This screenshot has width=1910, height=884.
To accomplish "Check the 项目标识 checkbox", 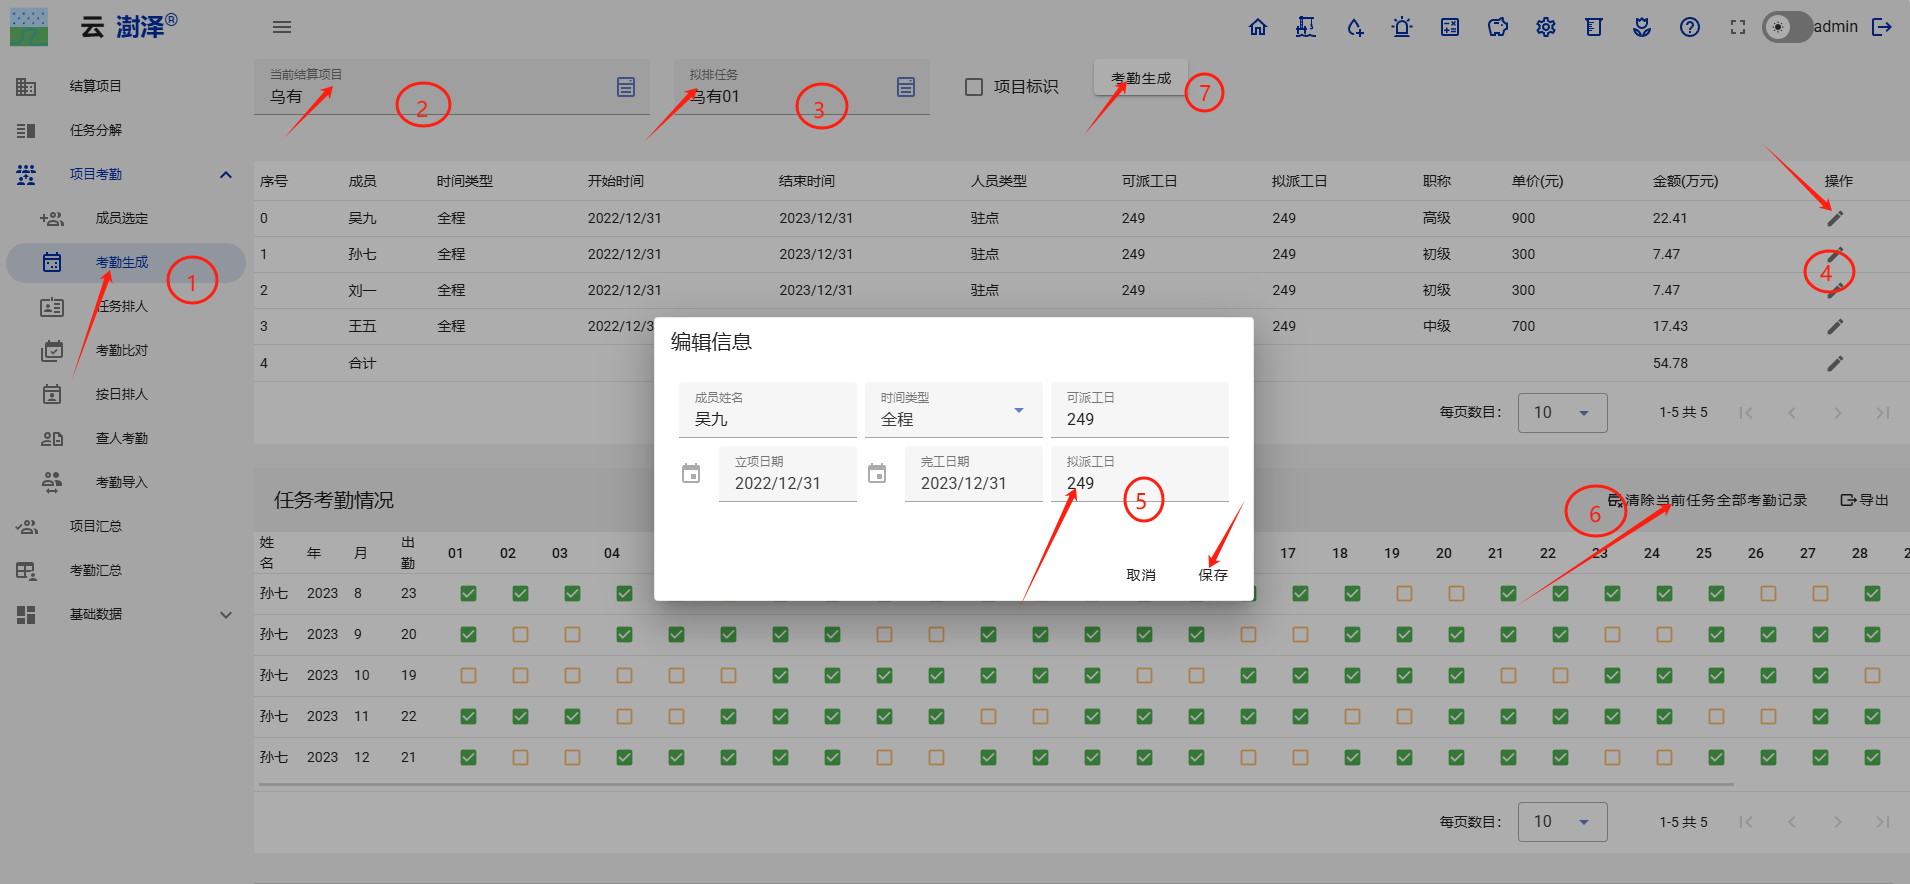I will click(974, 87).
